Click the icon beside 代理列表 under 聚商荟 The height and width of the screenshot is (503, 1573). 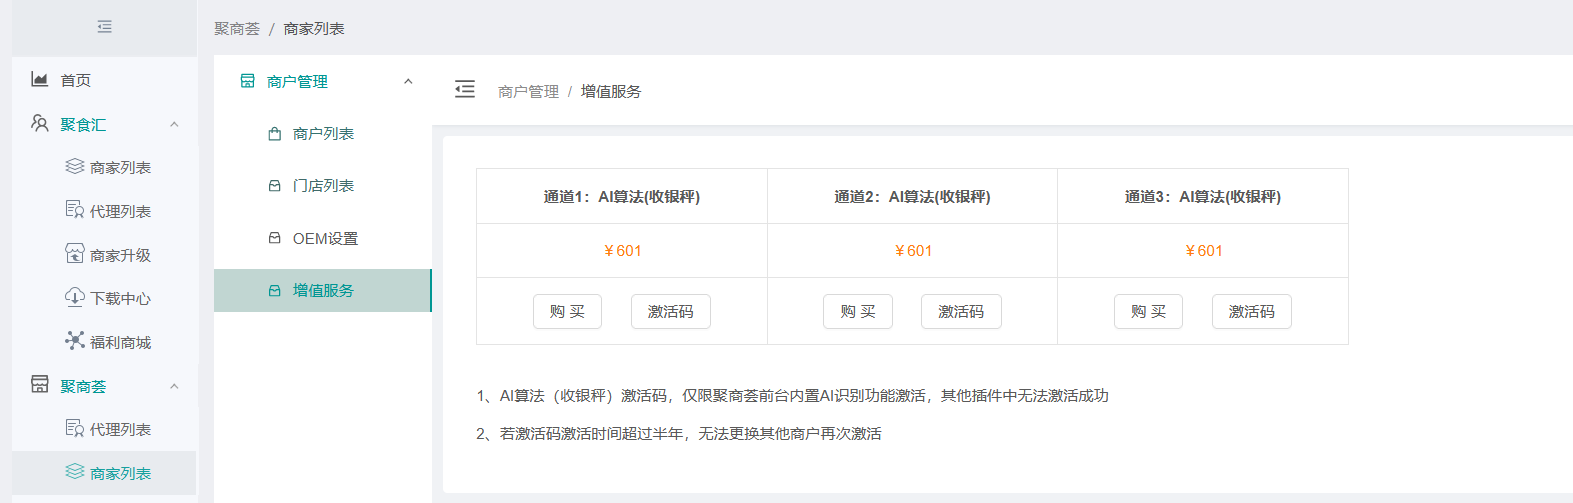[x=75, y=428]
